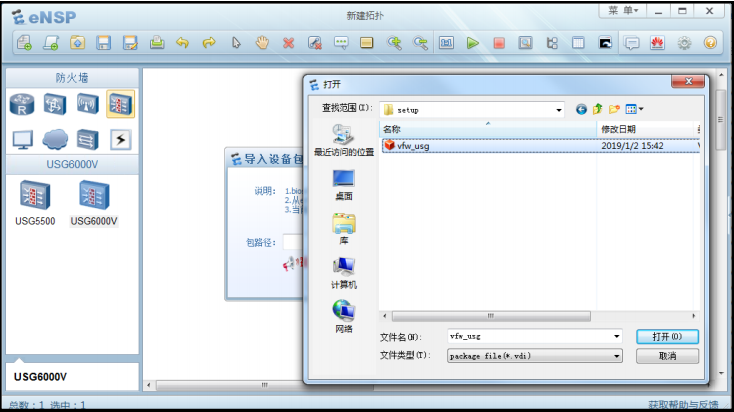Choose the cloud device category icon
The height and width of the screenshot is (412, 734).
(x=56, y=140)
